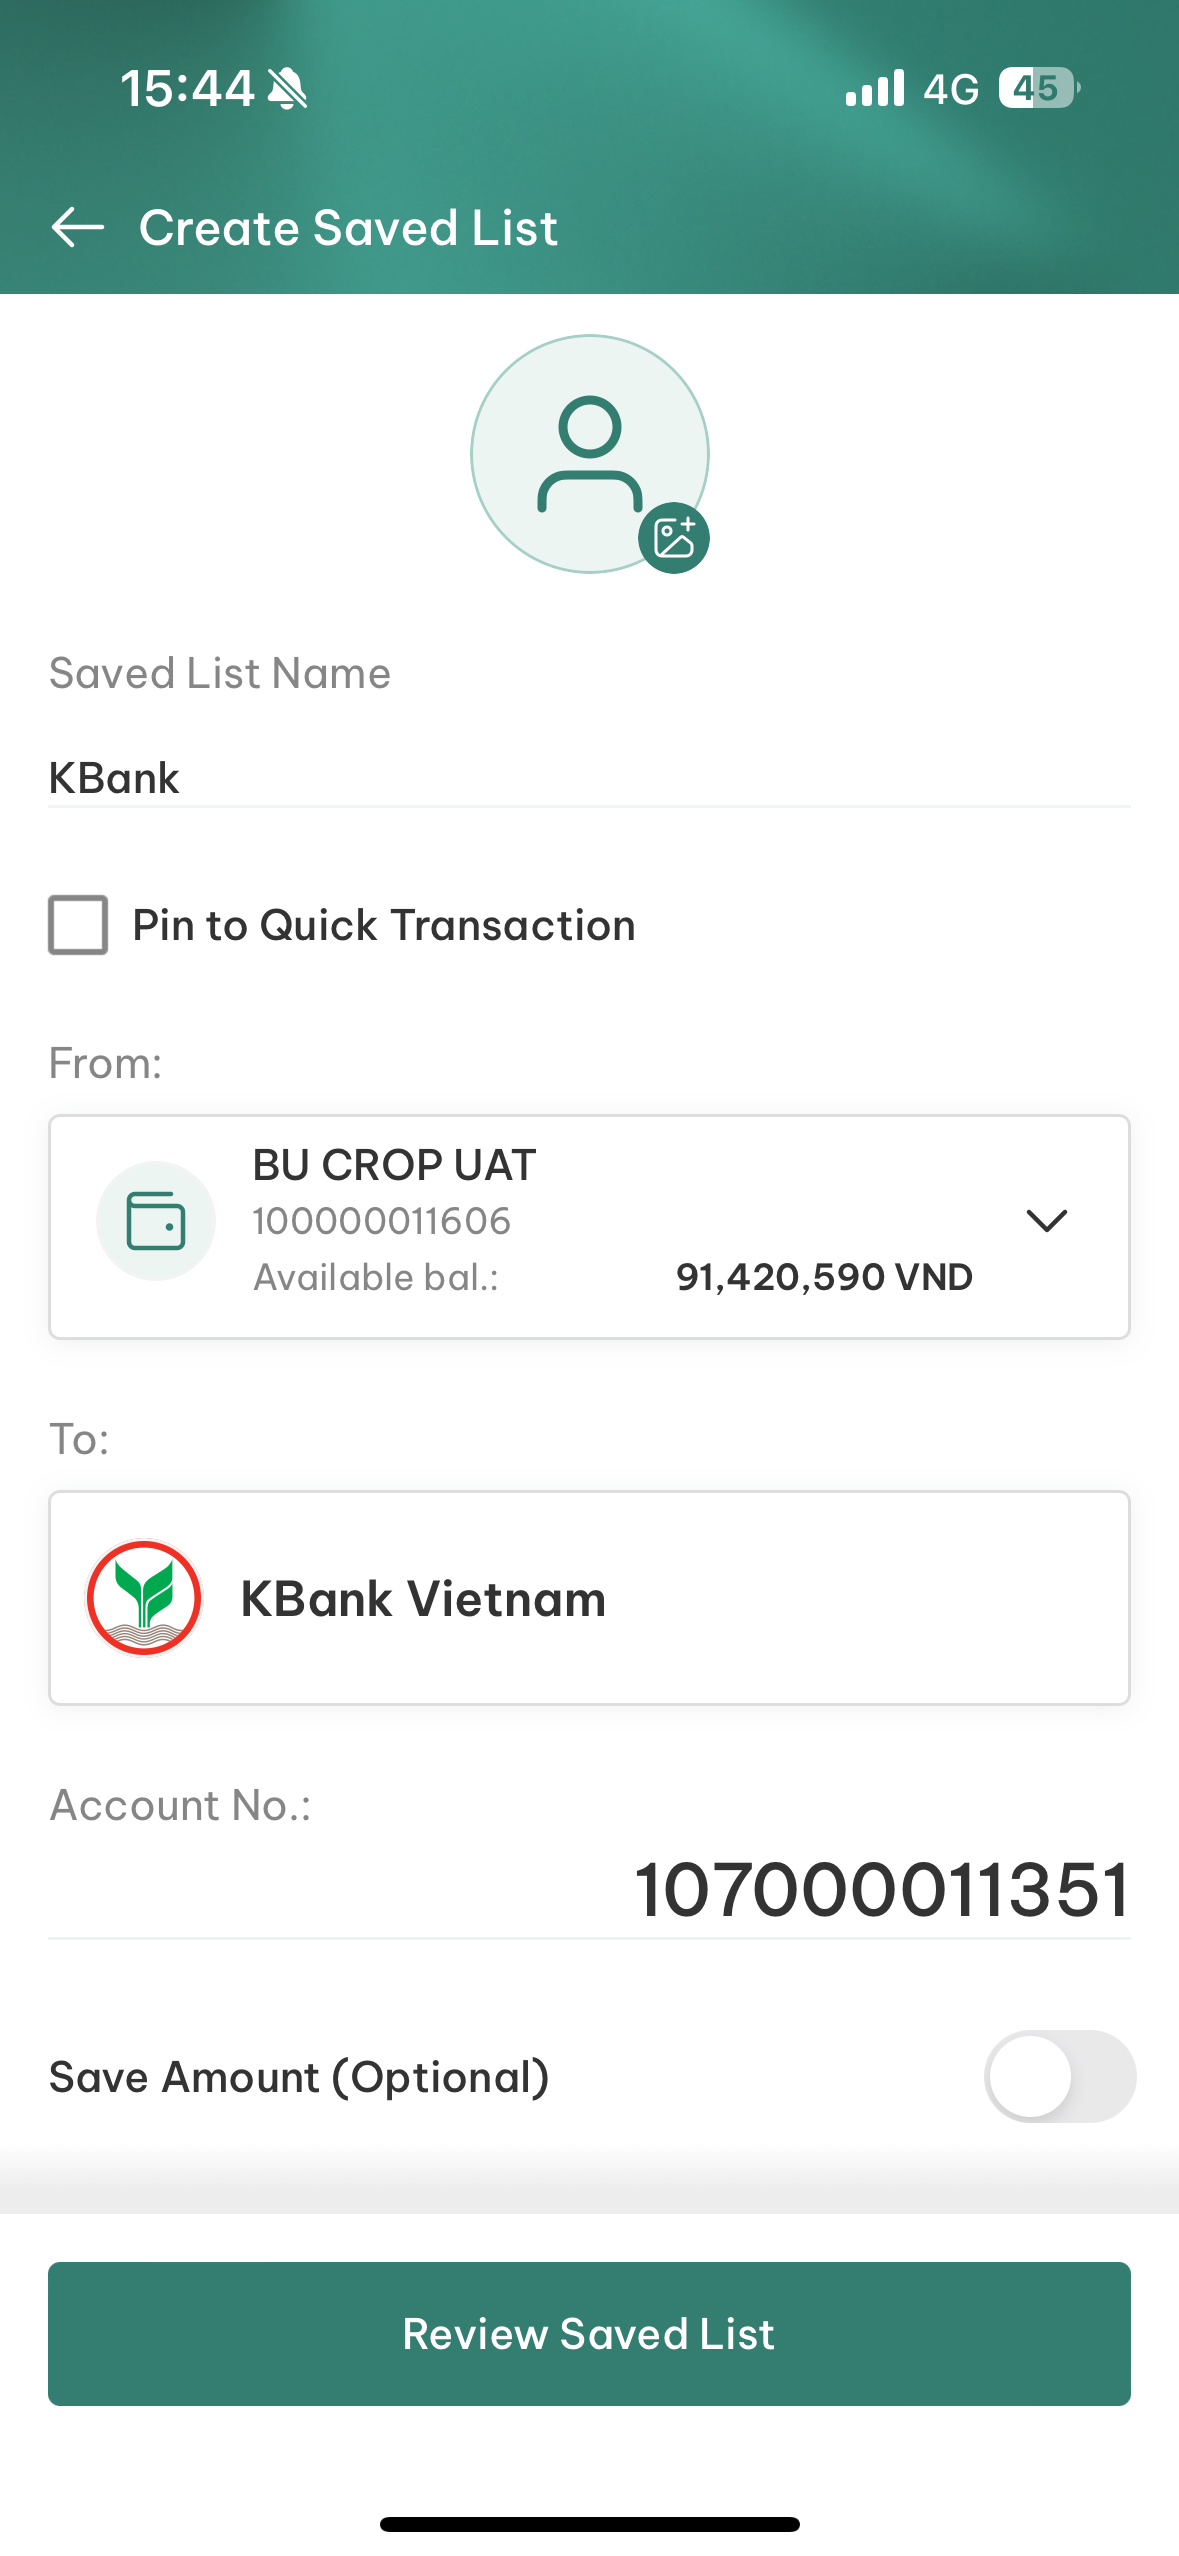1179x2556 pixels.
Task: Tap the back arrow icon
Action: 77,227
